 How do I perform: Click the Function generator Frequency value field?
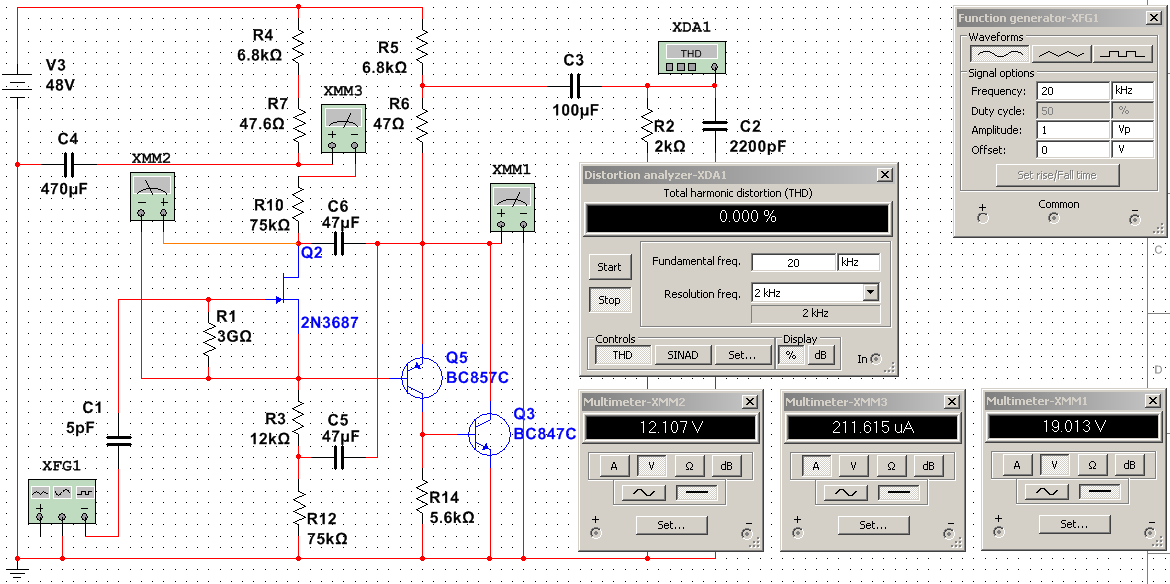[x=1073, y=91]
